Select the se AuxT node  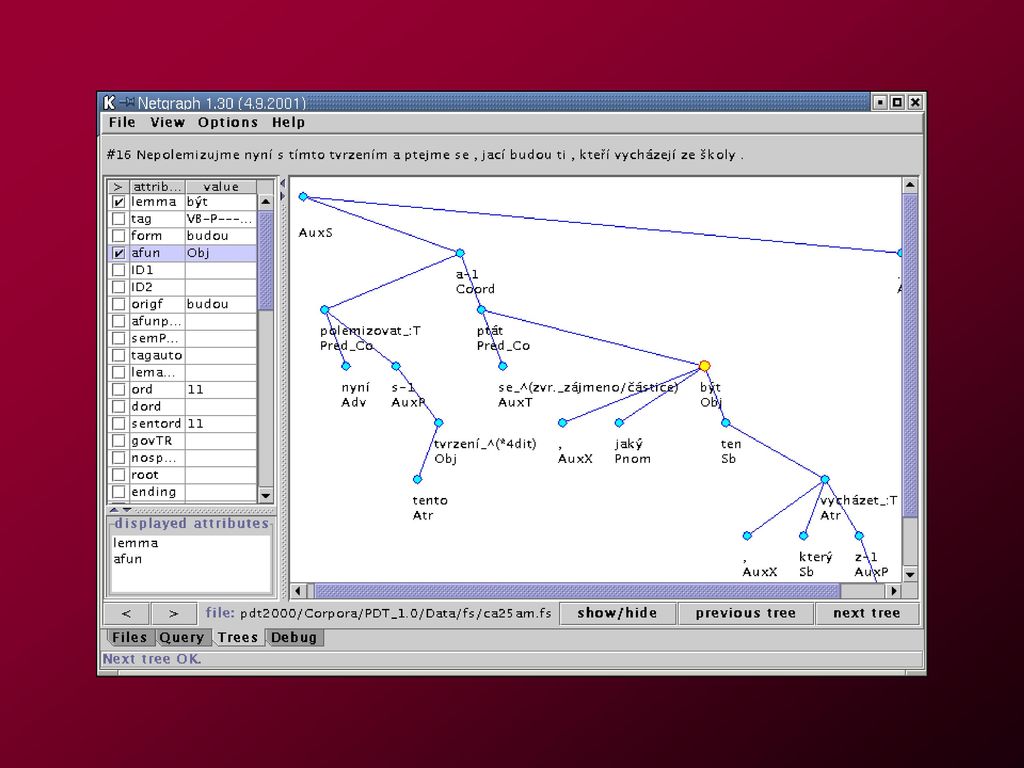point(503,366)
